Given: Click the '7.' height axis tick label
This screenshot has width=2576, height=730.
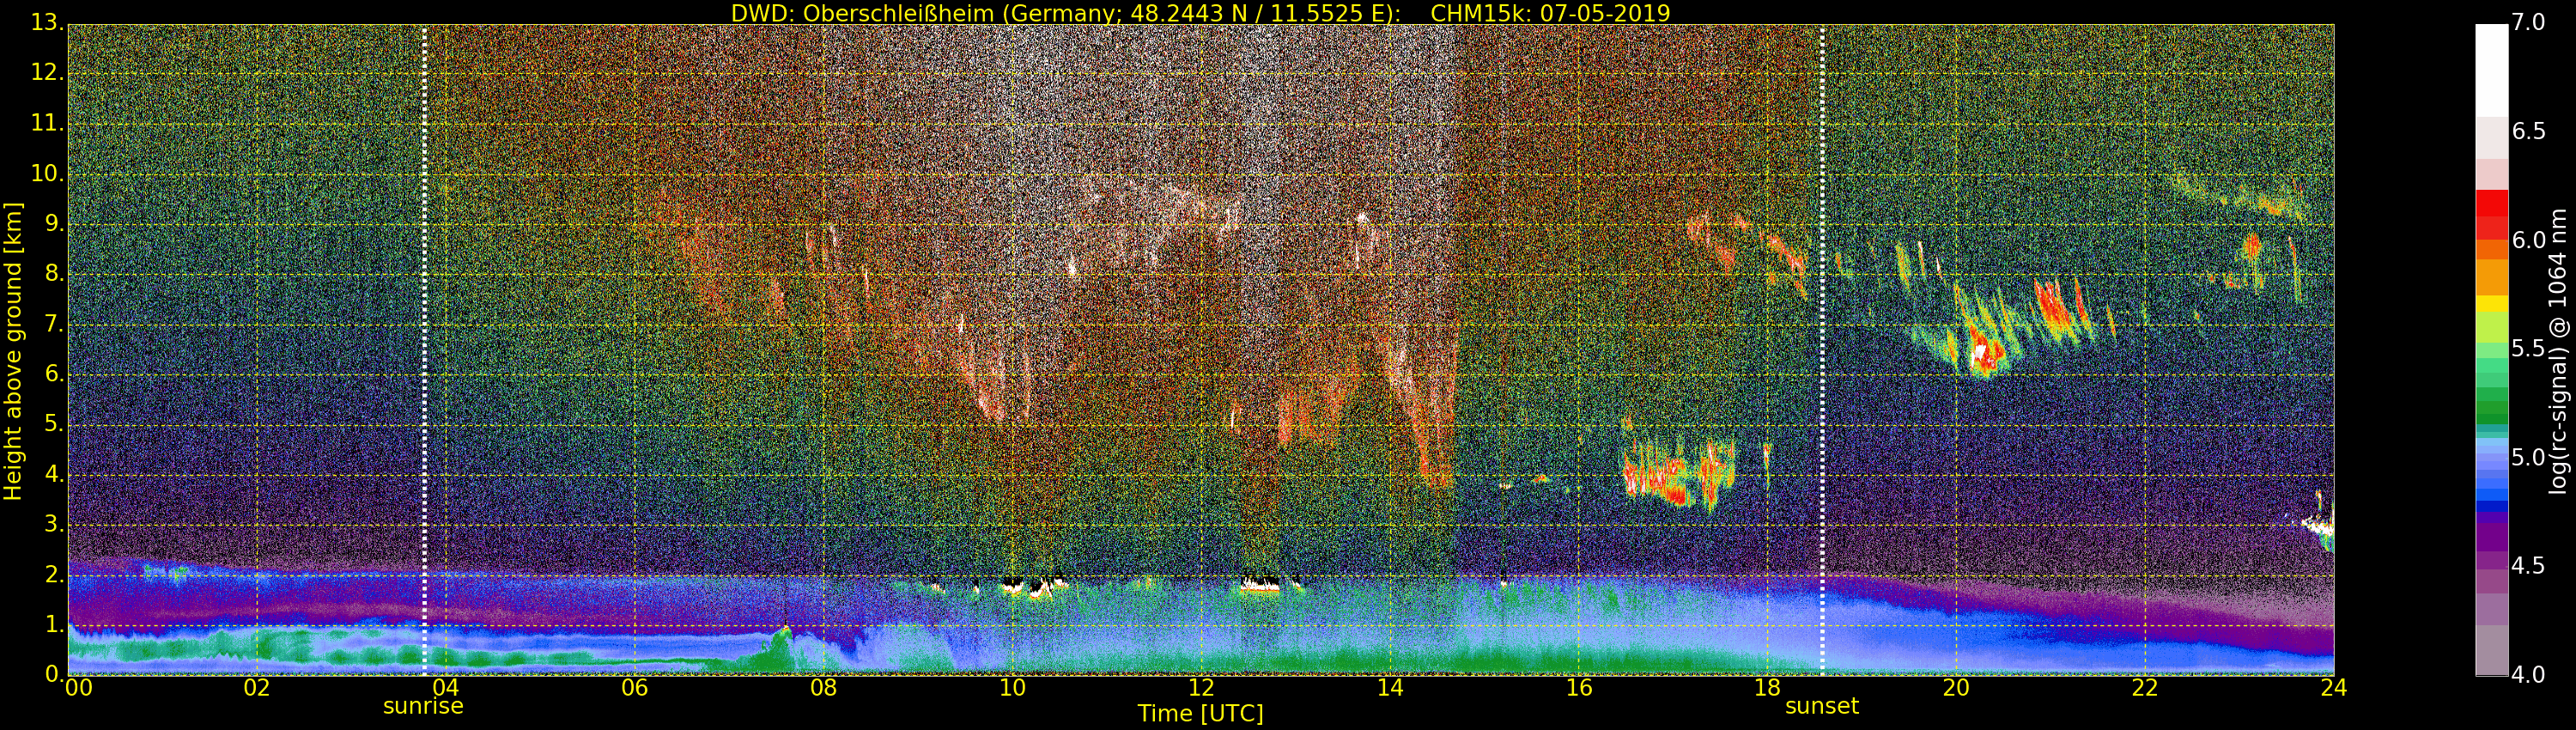Looking at the screenshot, I should [54, 324].
